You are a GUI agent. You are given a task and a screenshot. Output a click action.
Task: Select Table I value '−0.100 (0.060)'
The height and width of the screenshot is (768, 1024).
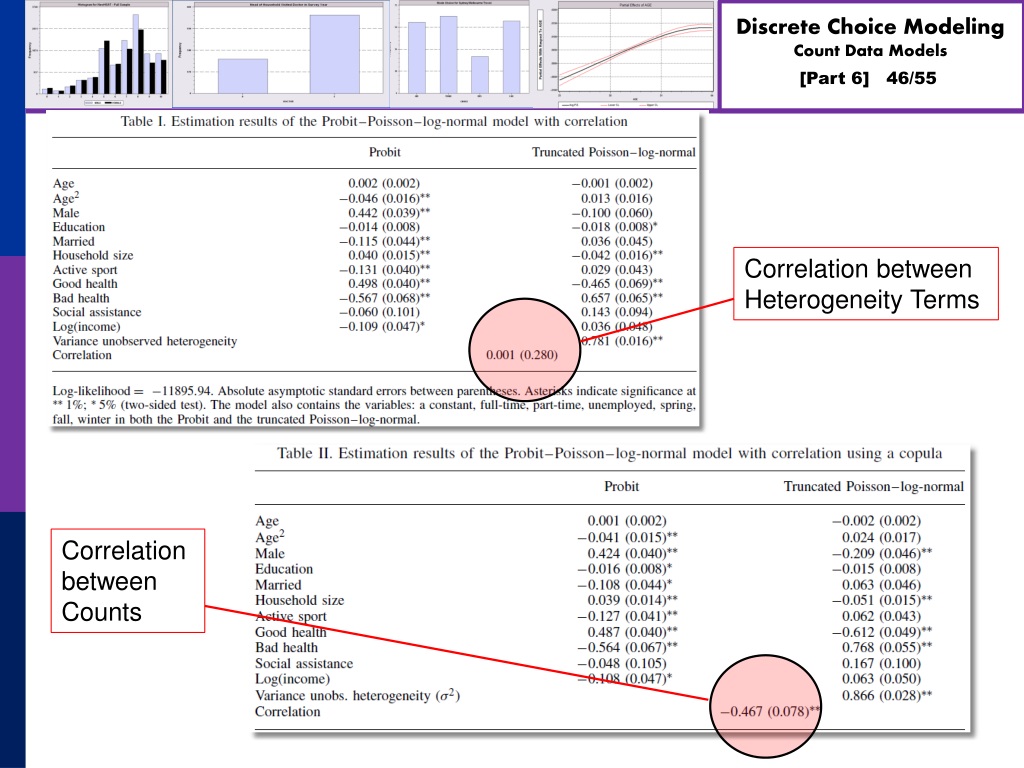tap(612, 213)
